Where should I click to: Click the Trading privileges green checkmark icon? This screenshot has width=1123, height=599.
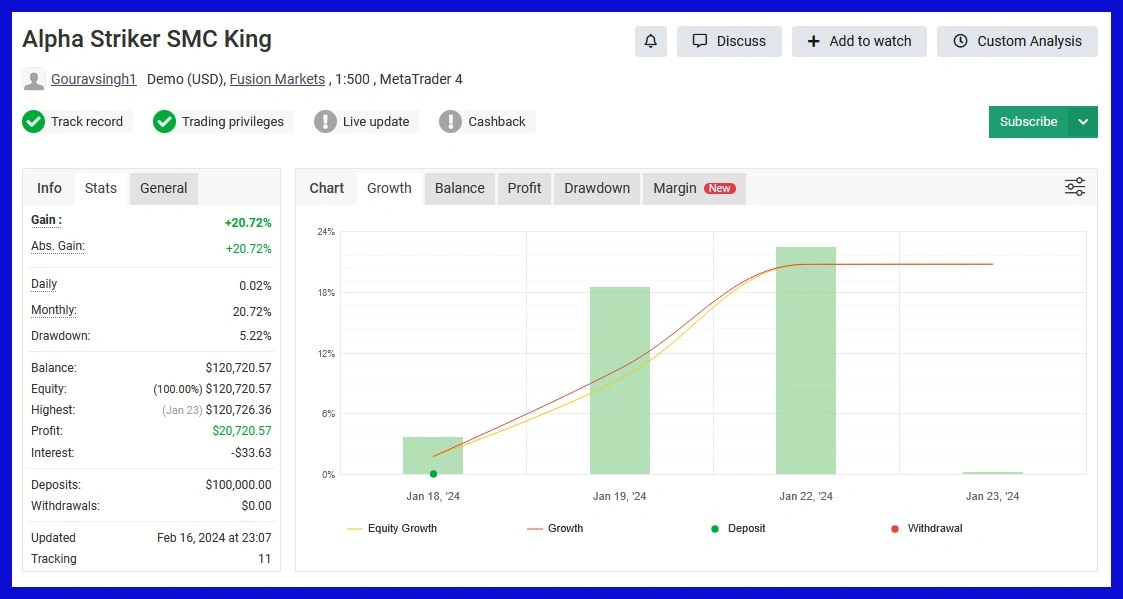click(x=164, y=122)
